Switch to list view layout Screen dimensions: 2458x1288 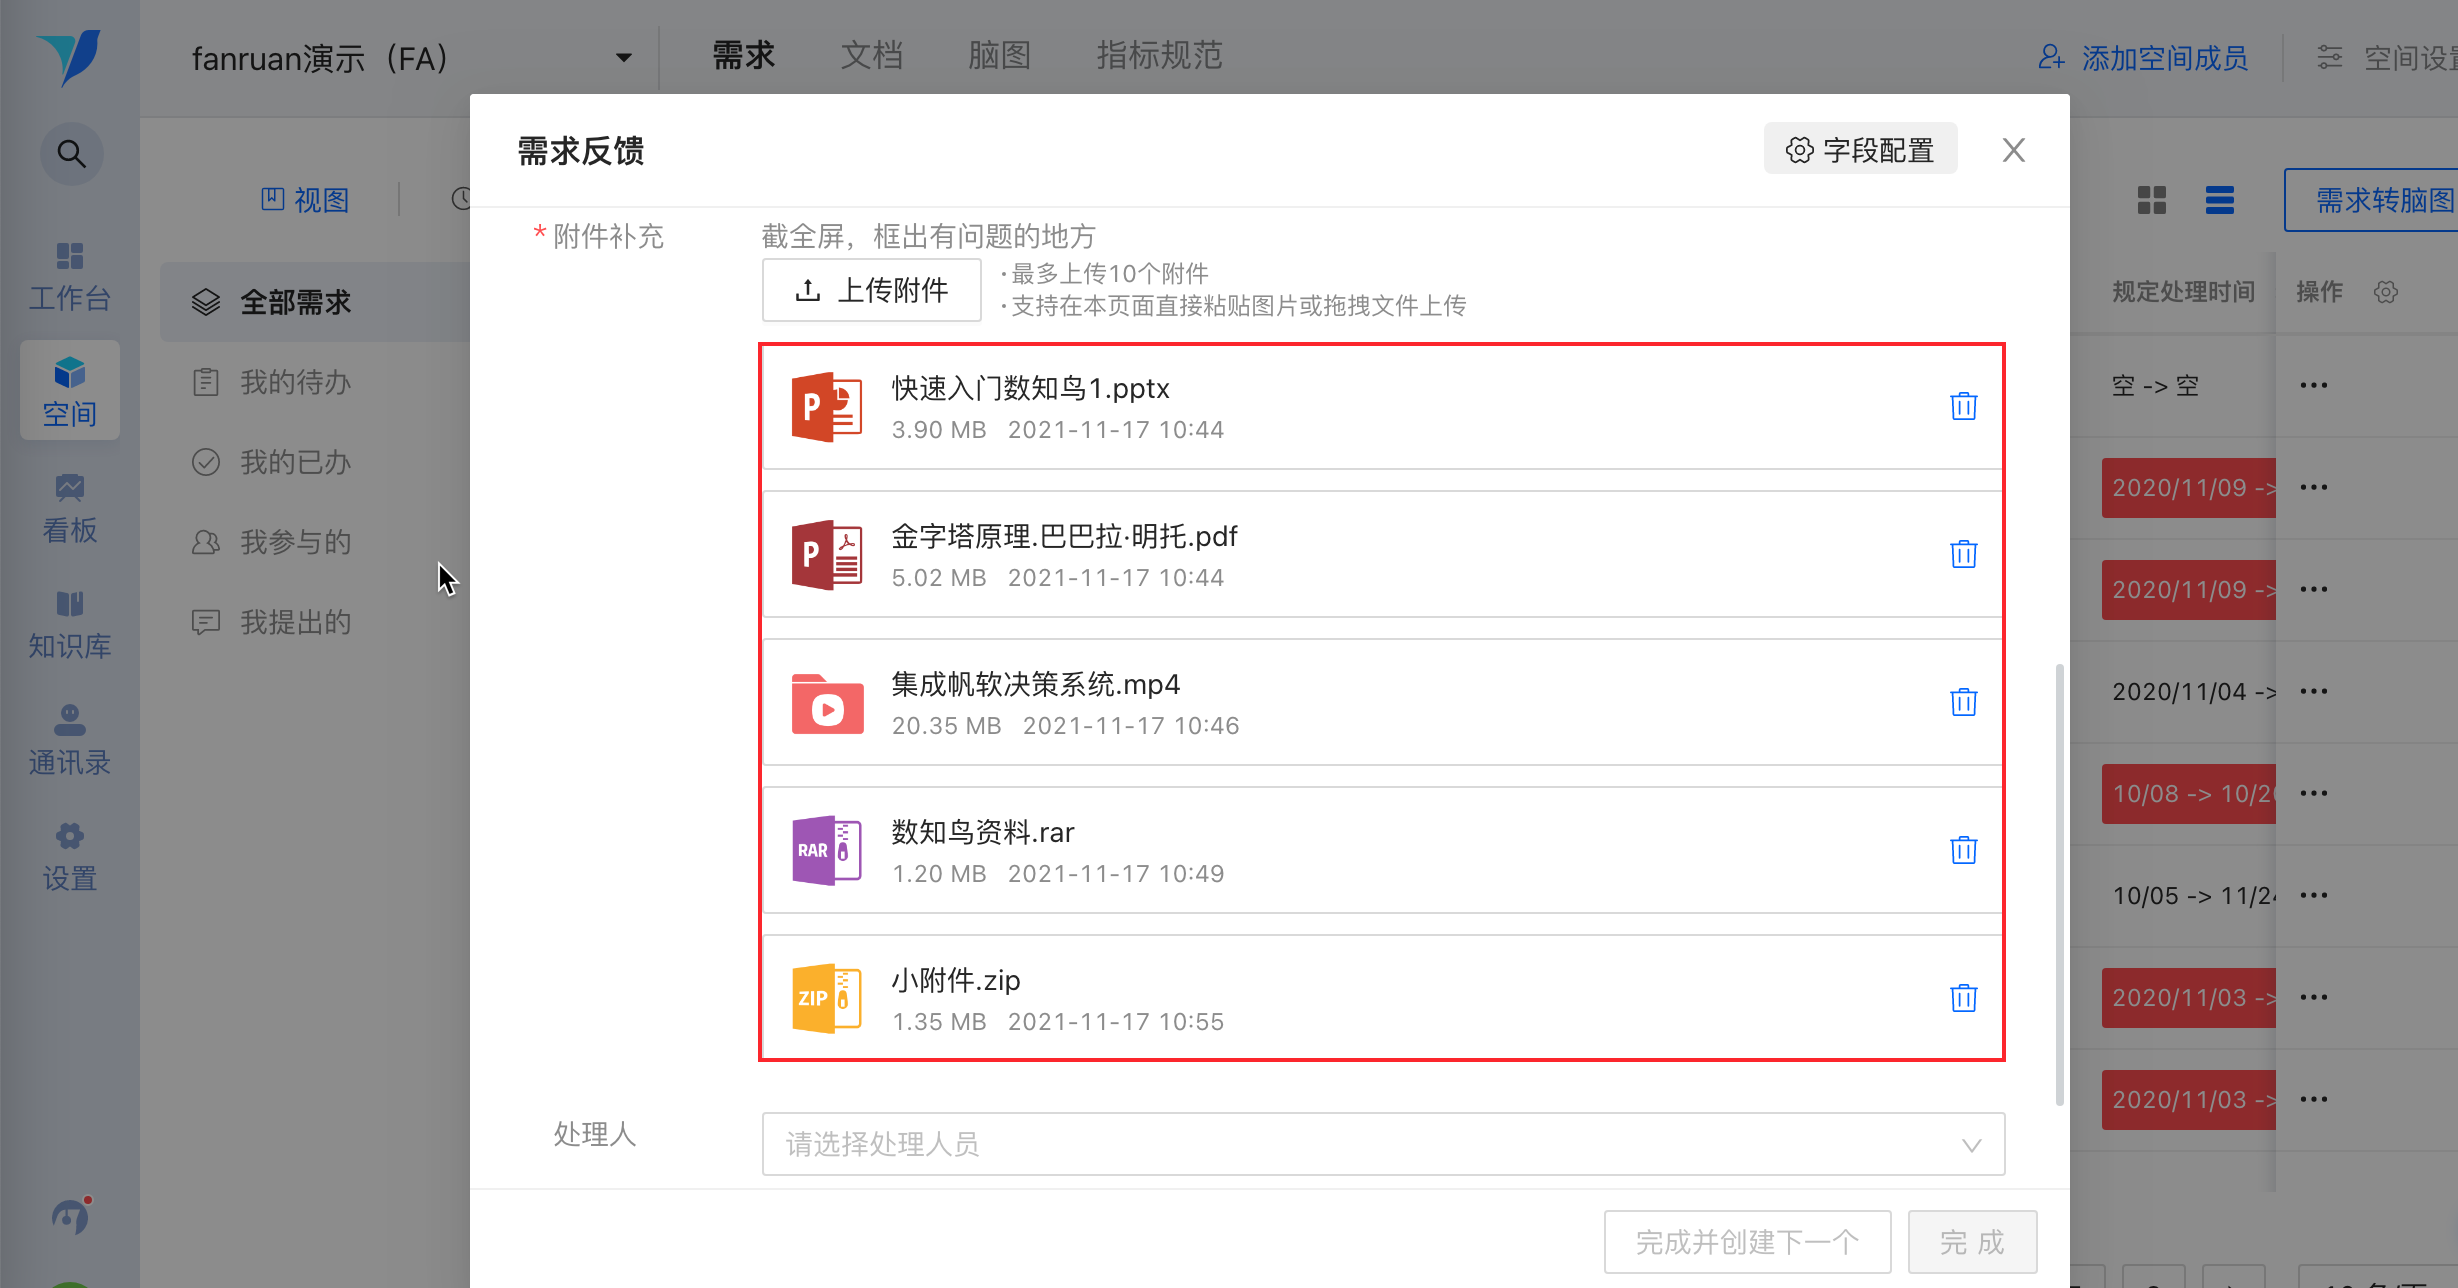pyautogui.click(x=2219, y=200)
